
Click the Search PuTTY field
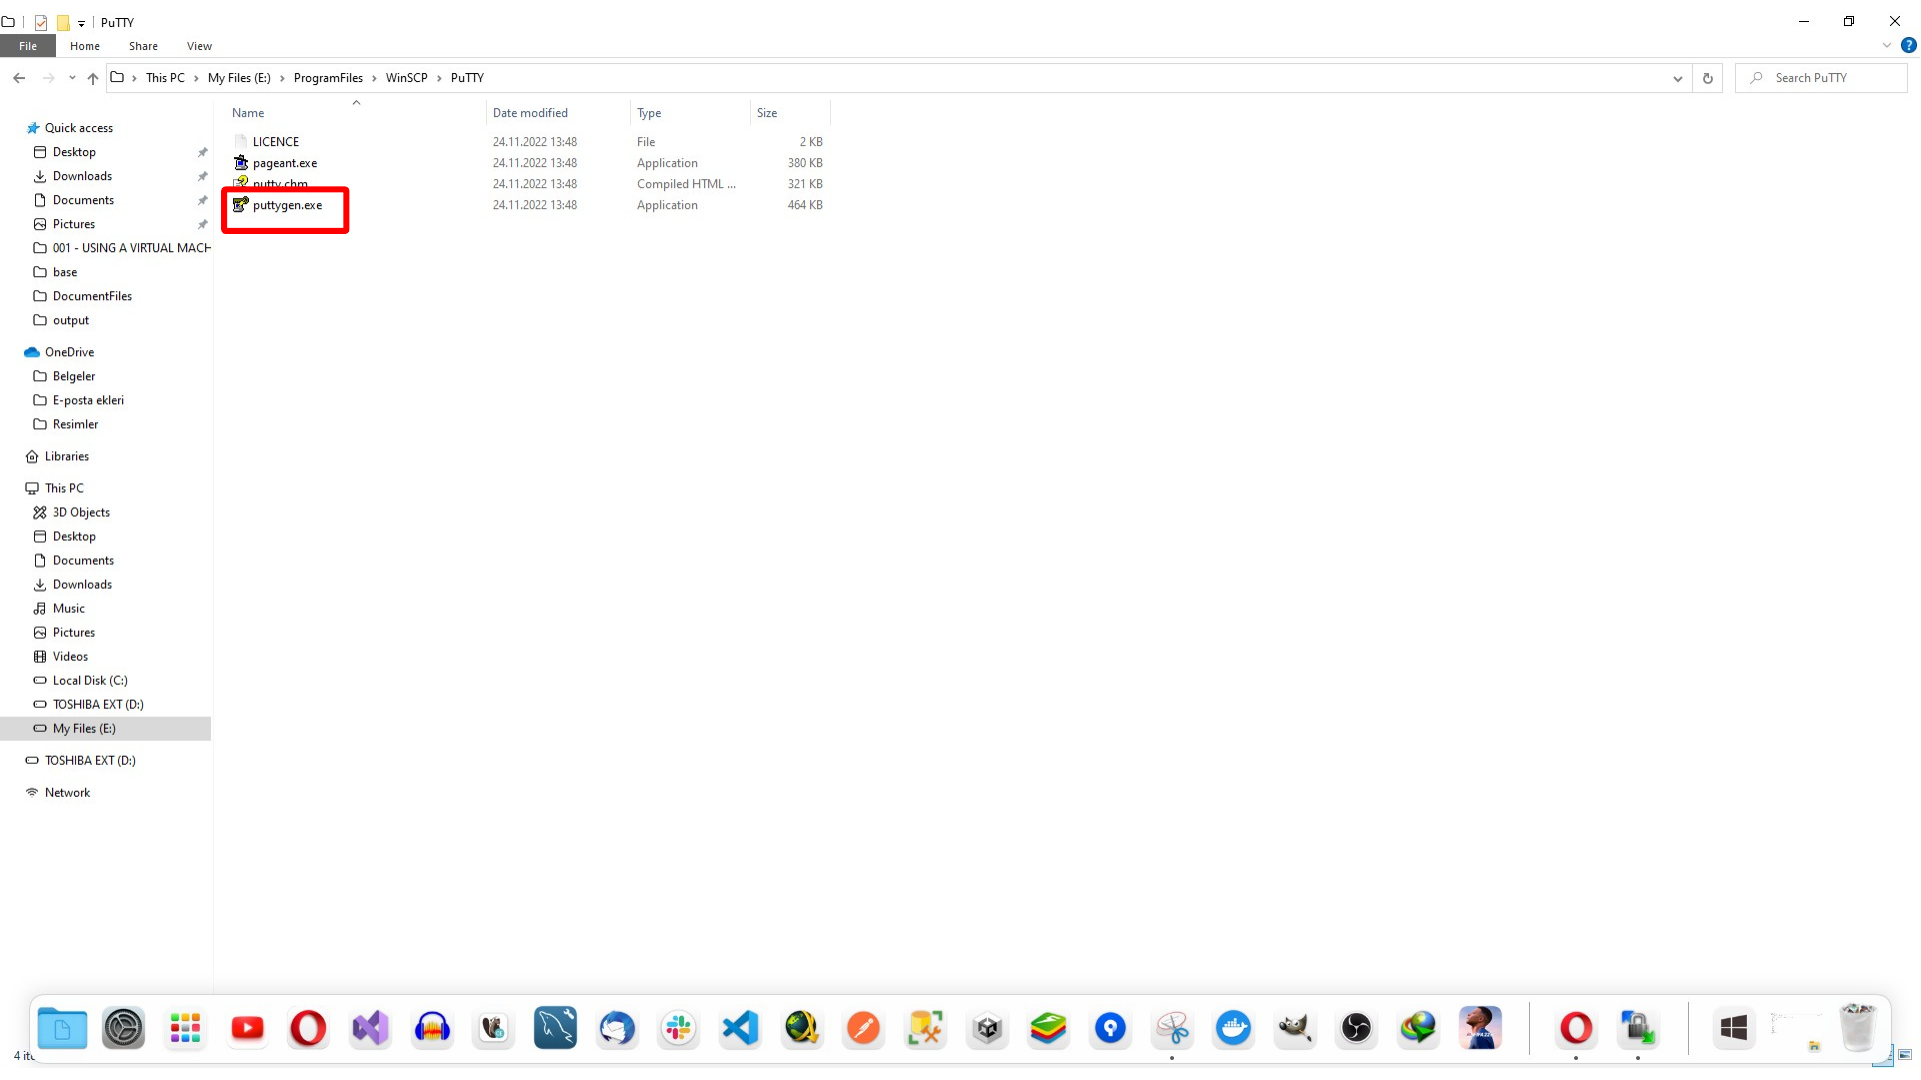click(1821, 78)
